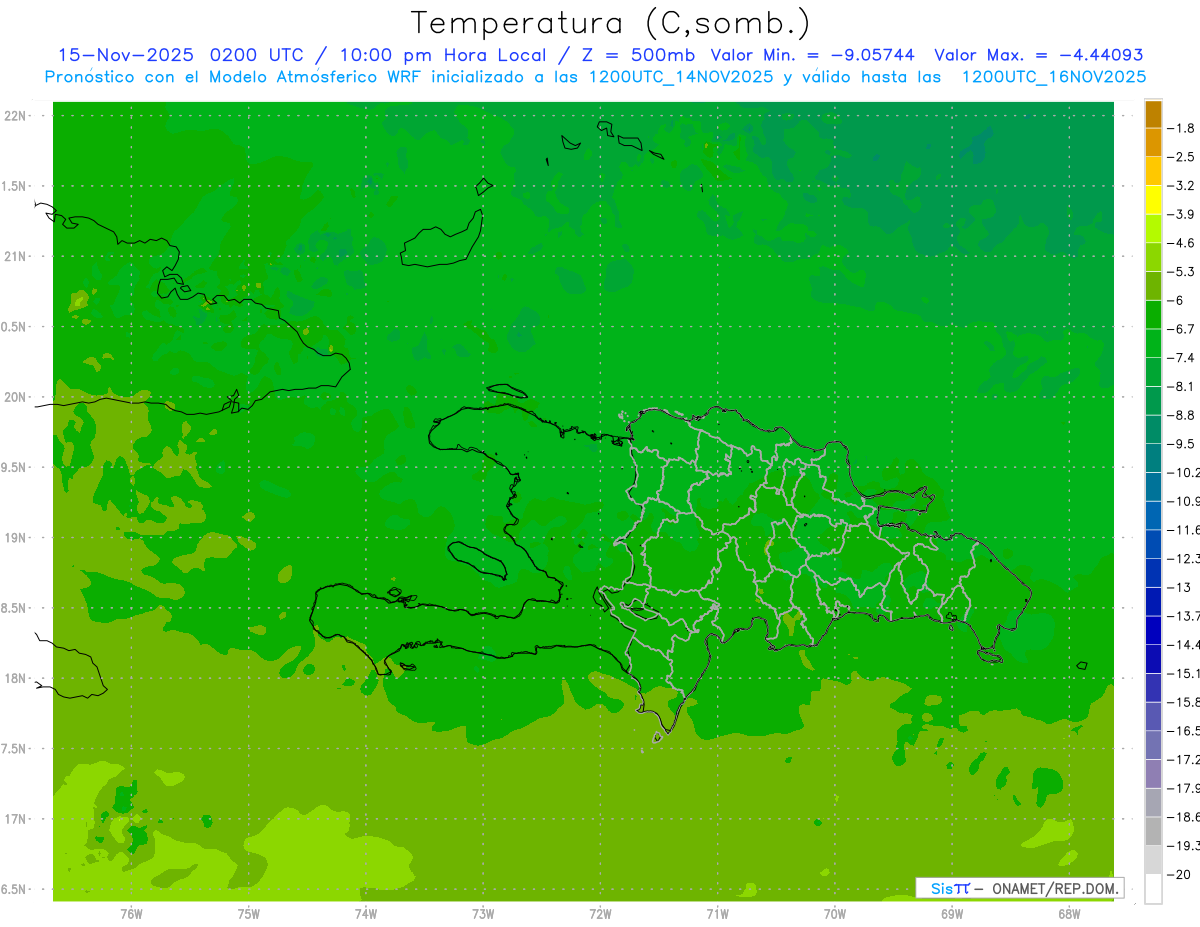The width and height of the screenshot is (1200, 927).
Task: Click the '17N' latitude label
Action: 14,819
